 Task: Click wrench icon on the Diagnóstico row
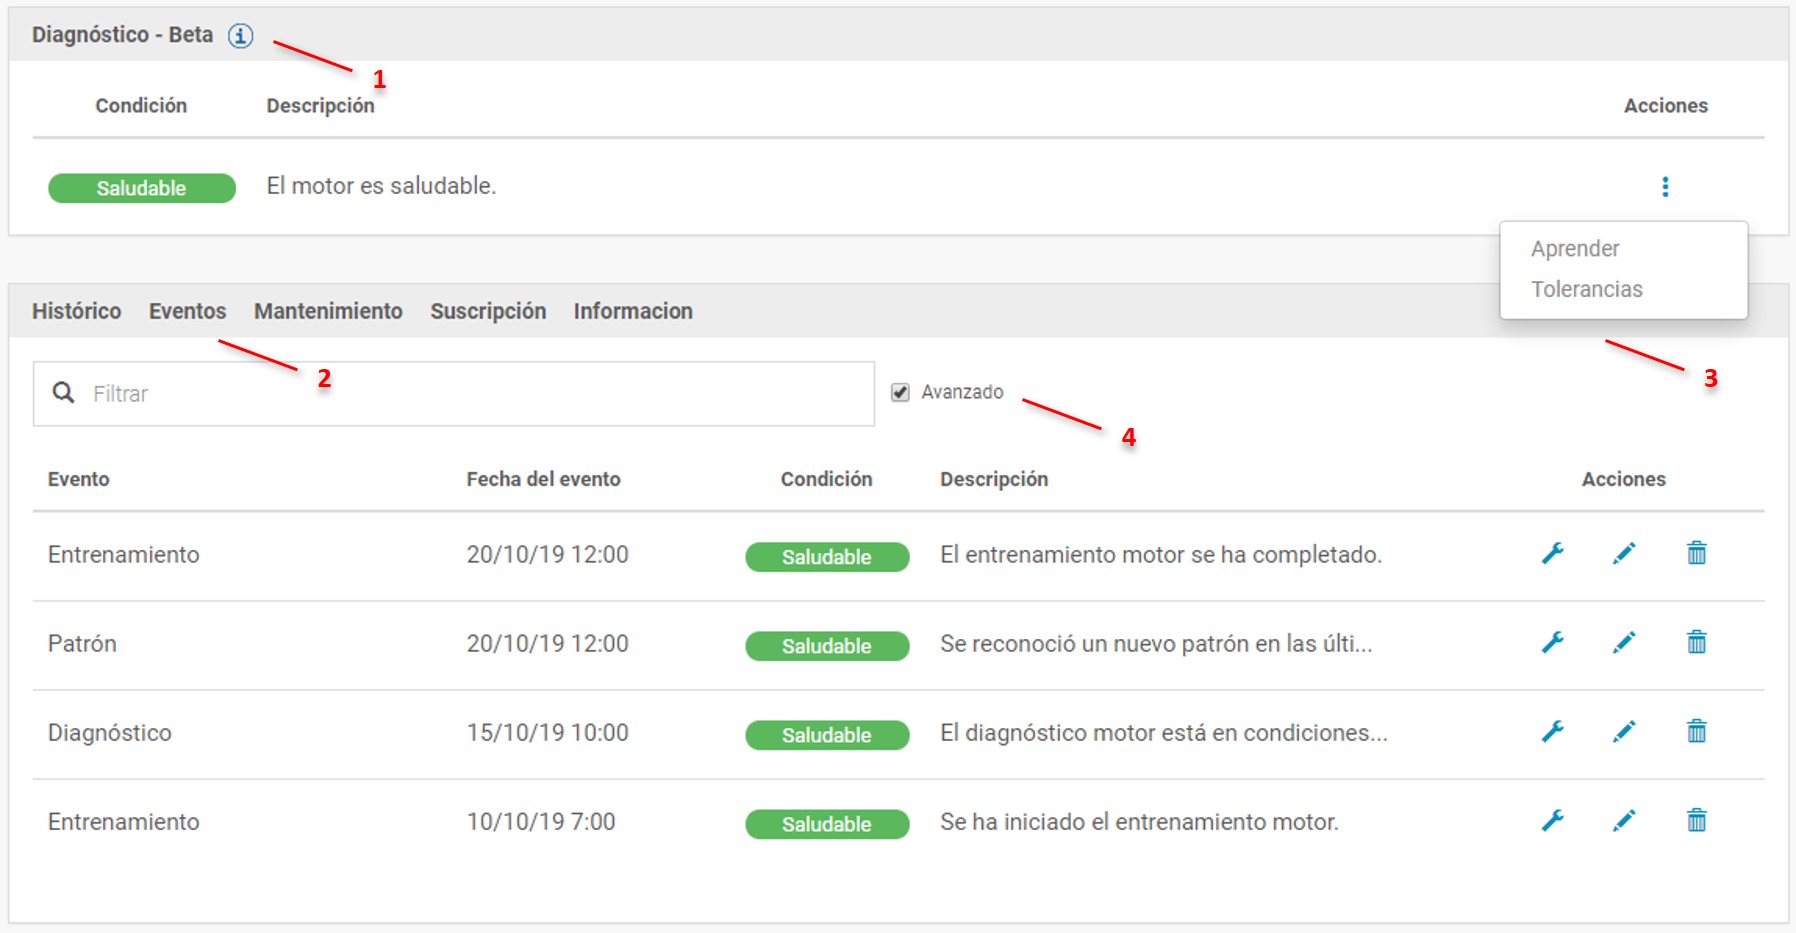1553,731
